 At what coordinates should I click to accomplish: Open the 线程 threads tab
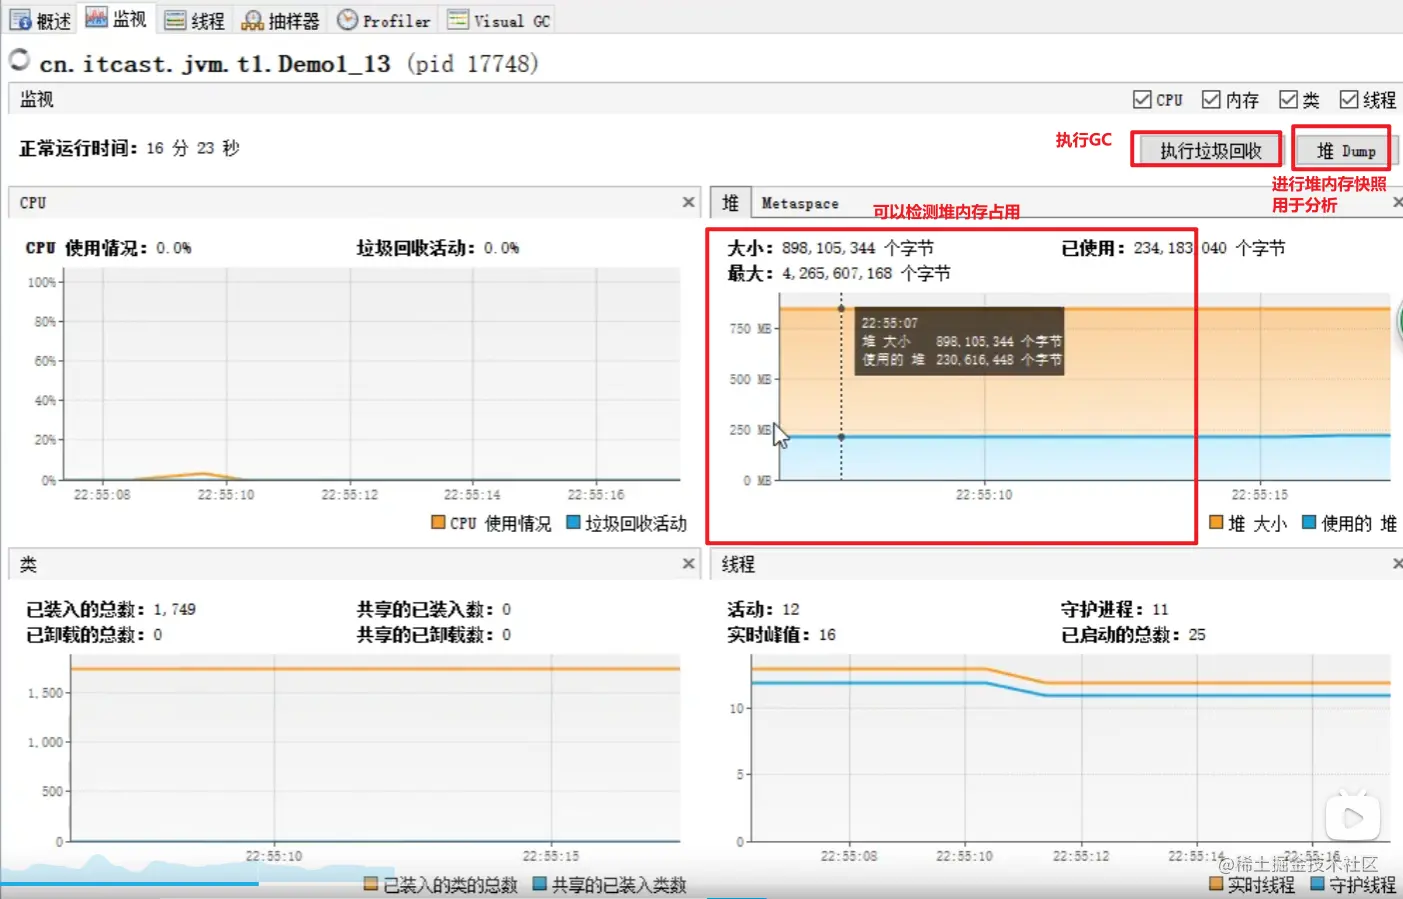click(194, 20)
